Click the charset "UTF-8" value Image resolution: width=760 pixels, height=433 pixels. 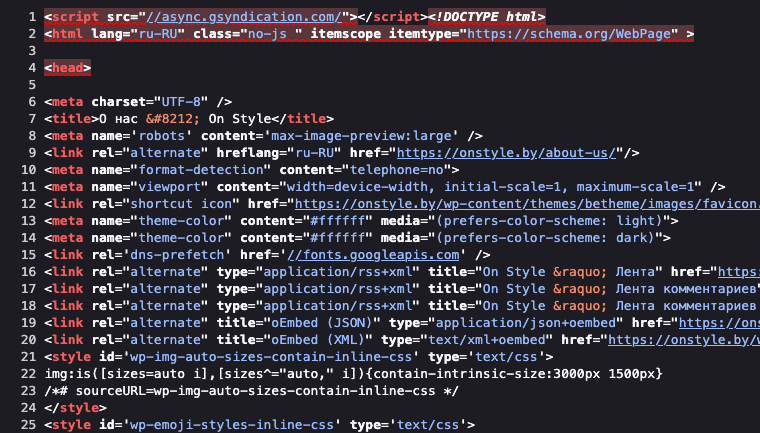point(180,102)
